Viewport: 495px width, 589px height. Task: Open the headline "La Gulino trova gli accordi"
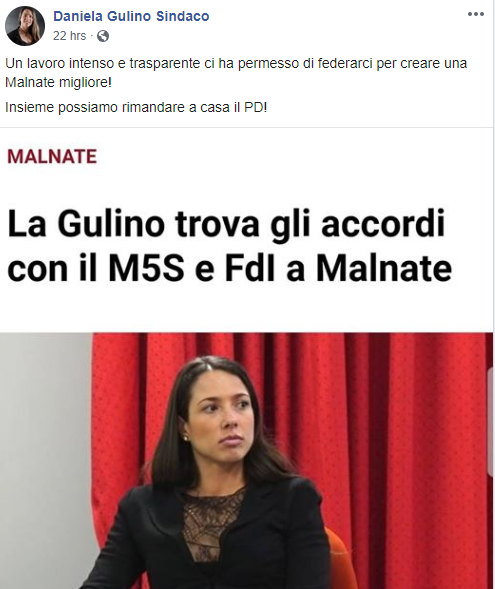pos(226,224)
